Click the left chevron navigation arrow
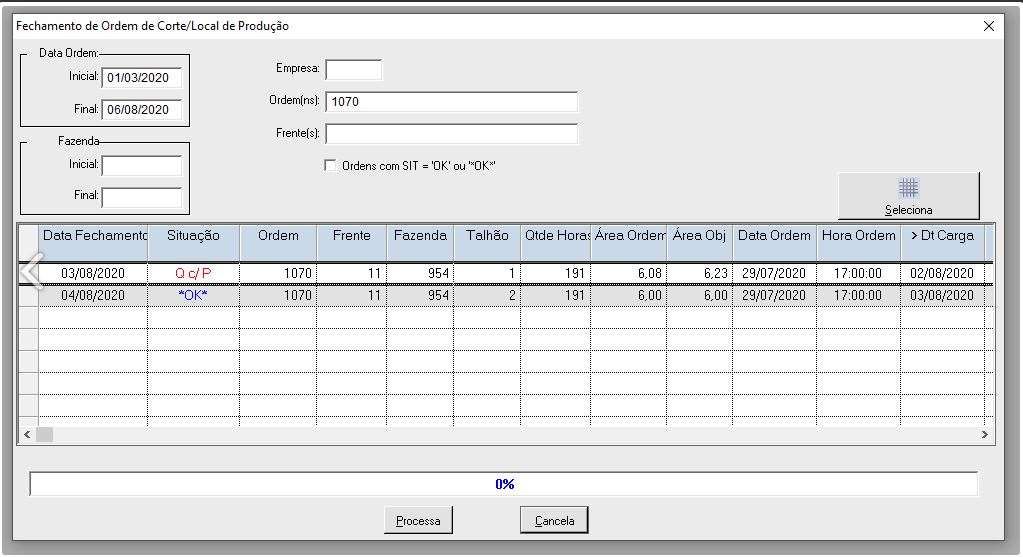Image resolution: width=1023 pixels, height=557 pixels. coord(31,270)
